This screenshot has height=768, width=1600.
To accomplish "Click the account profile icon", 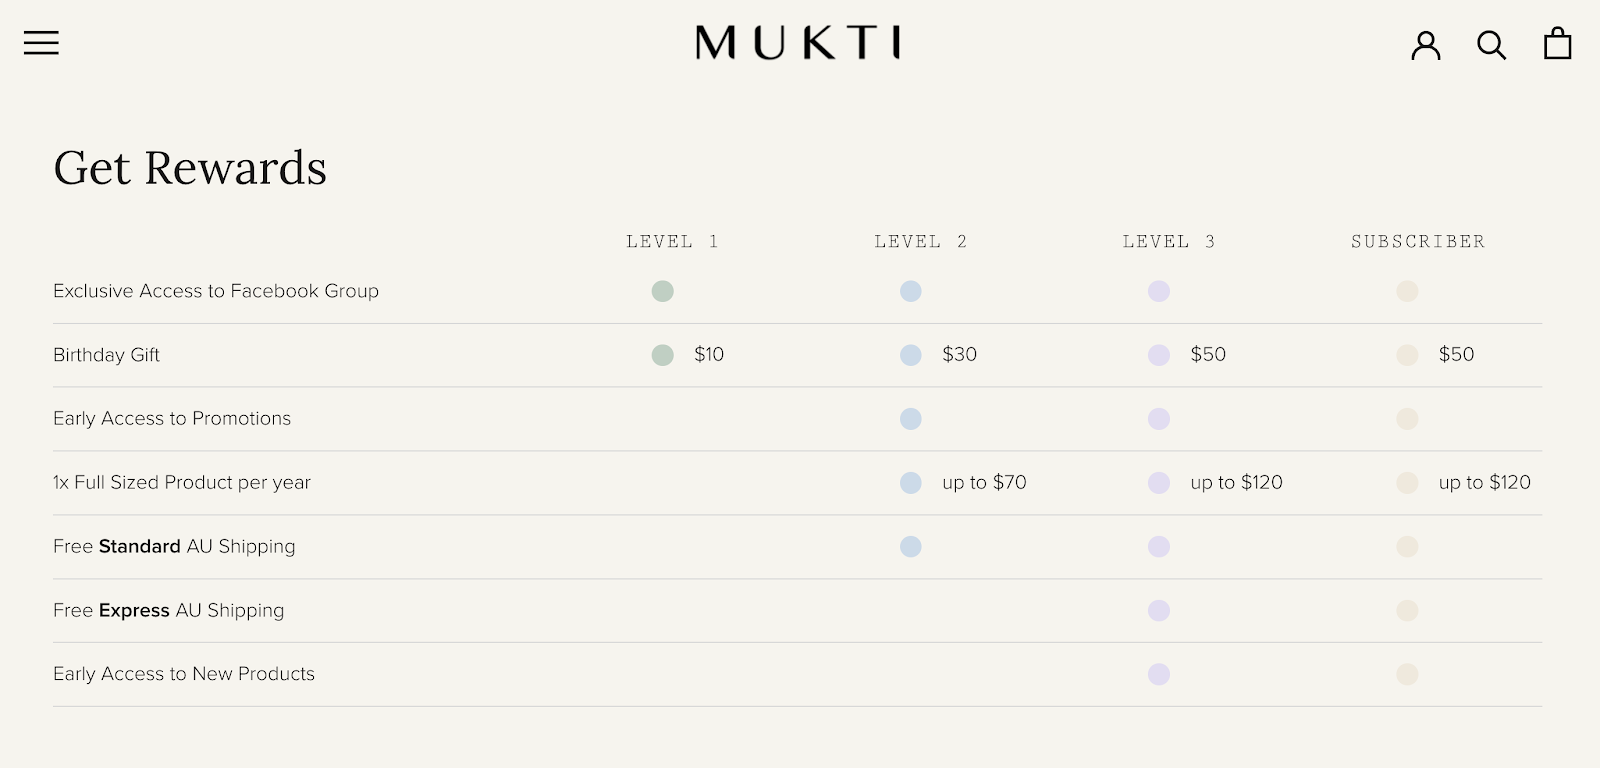I will tap(1426, 45).
